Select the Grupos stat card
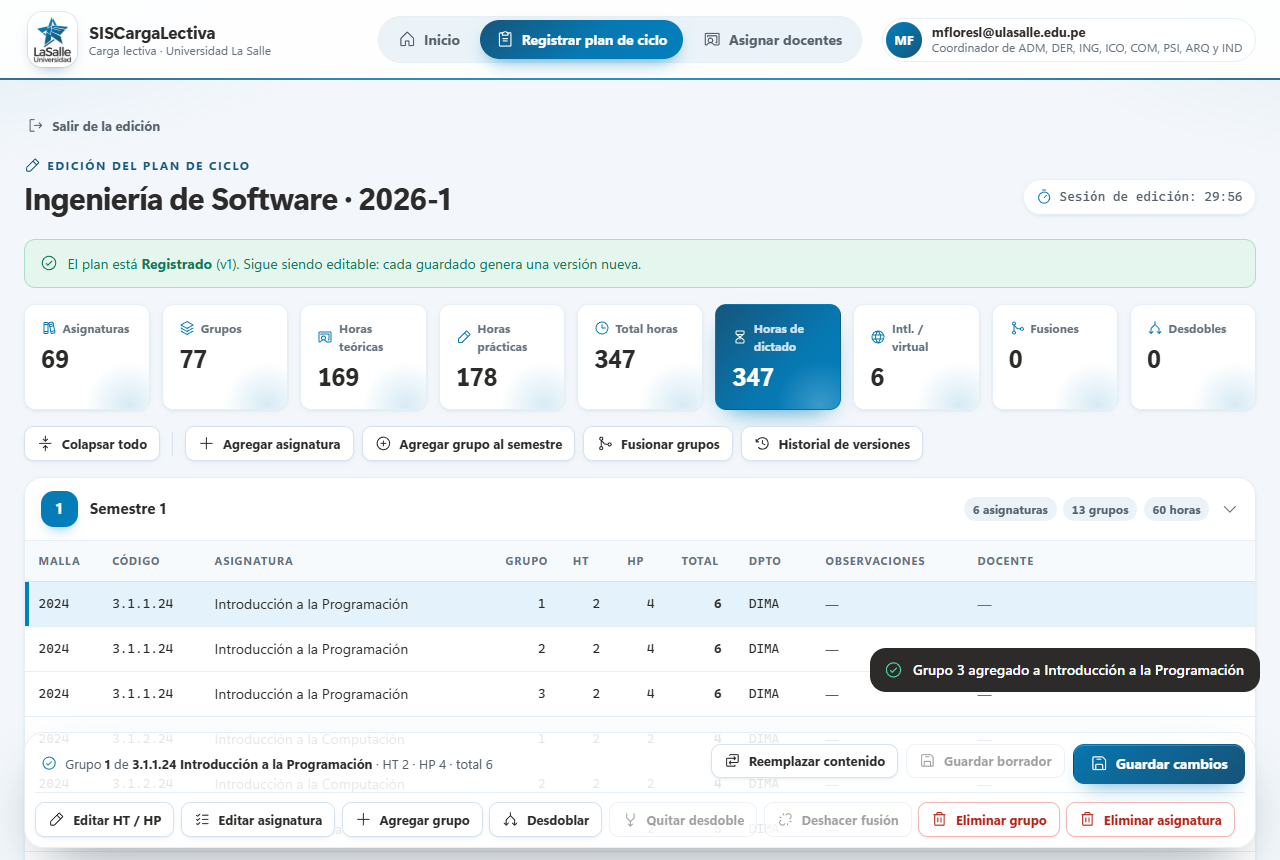This screenshot has height=860, width=1280. click(x=225, y=357)
